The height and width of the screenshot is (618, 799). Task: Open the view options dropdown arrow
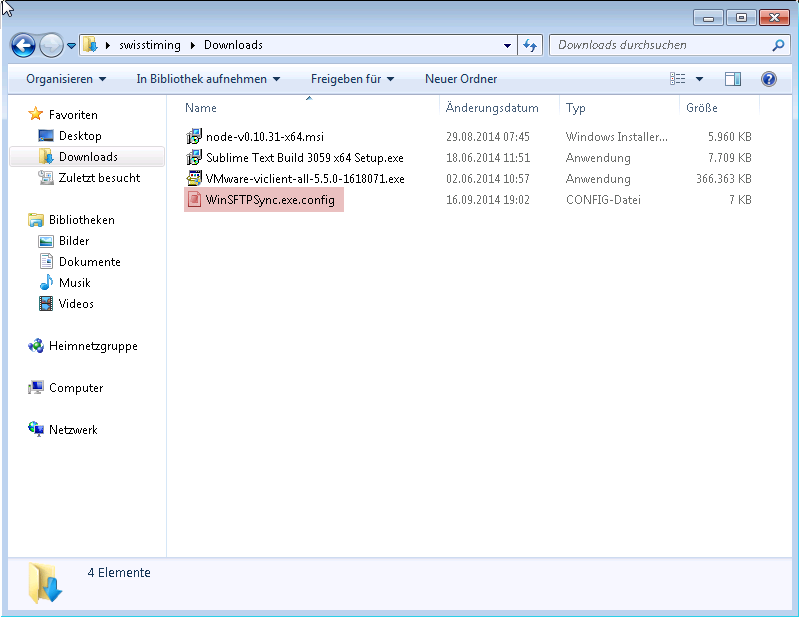pyautogui.click(x=700, y=79)
